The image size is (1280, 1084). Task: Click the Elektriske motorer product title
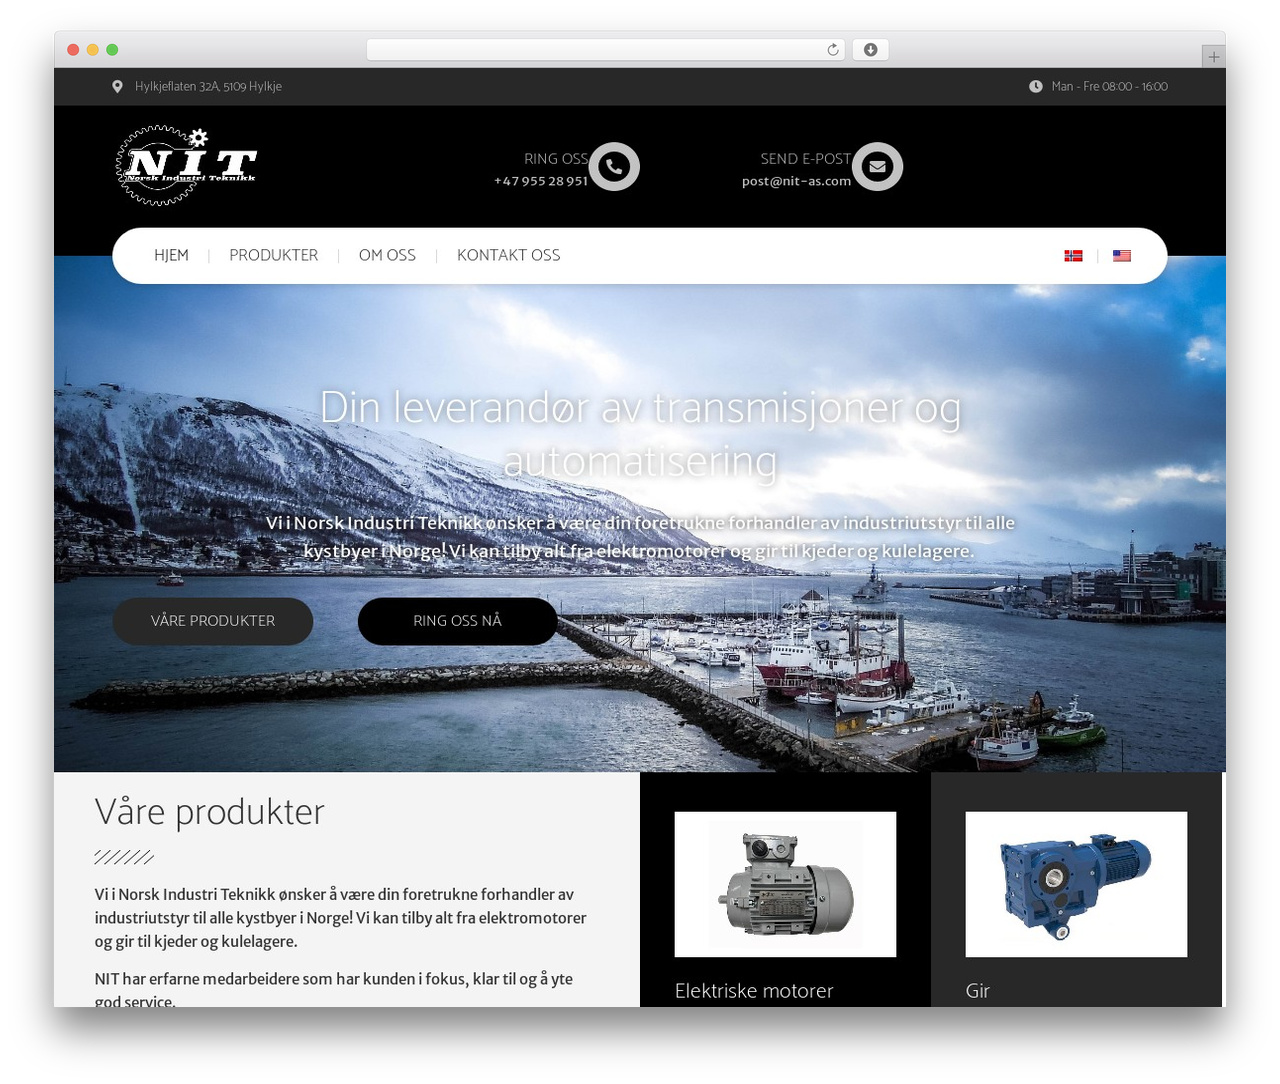(754, 991)
